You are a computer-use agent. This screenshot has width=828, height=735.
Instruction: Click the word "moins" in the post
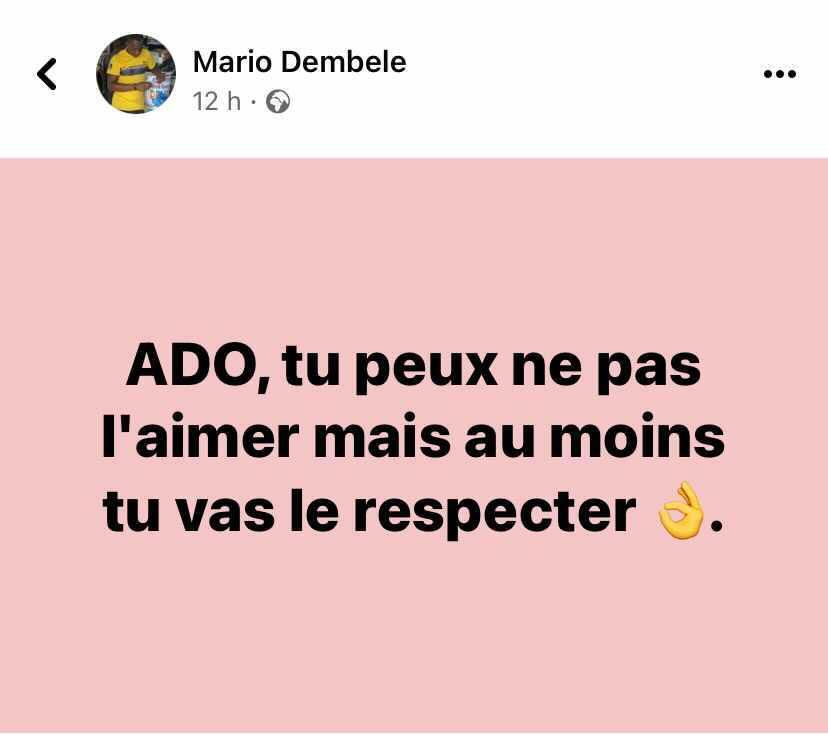[x=637, y=437]
